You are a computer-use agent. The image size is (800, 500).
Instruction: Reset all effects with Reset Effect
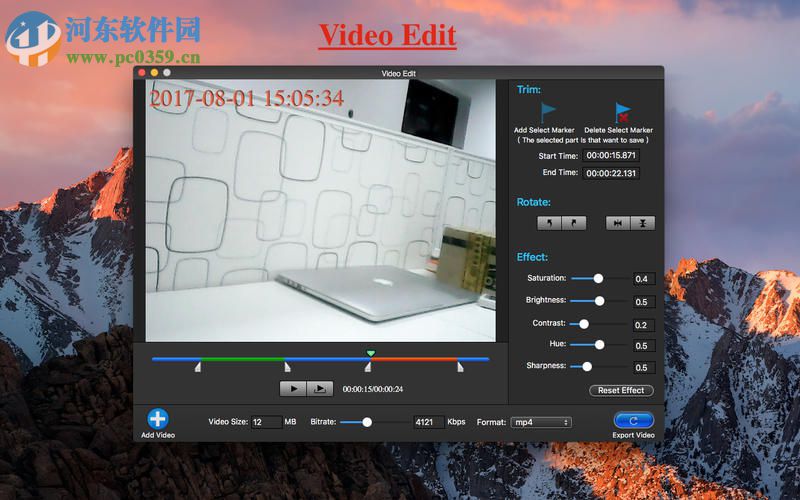tap(621, 390)
